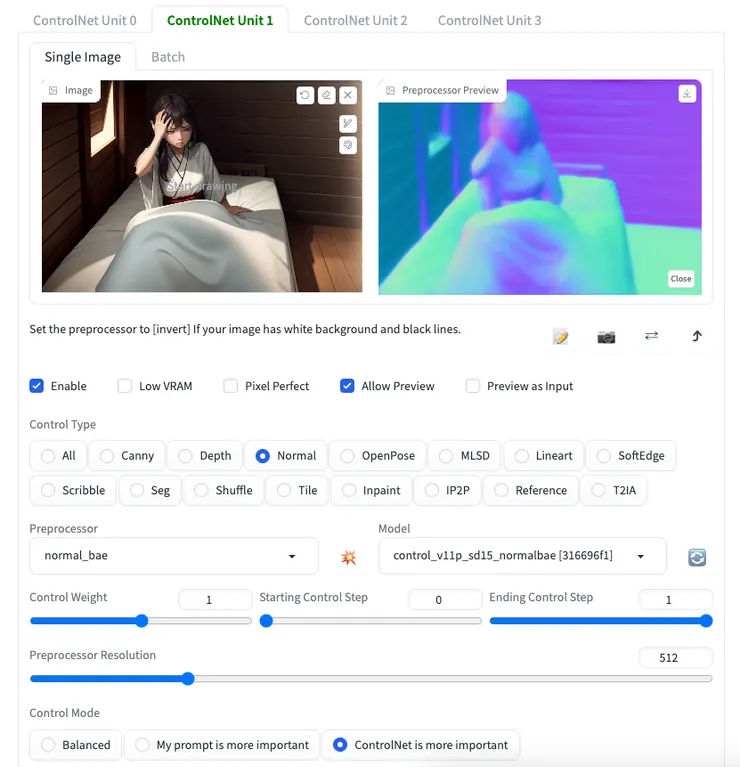Screen dimensions: 740x767
Task: Refresh the model list icon
Action: pos(697,557)
